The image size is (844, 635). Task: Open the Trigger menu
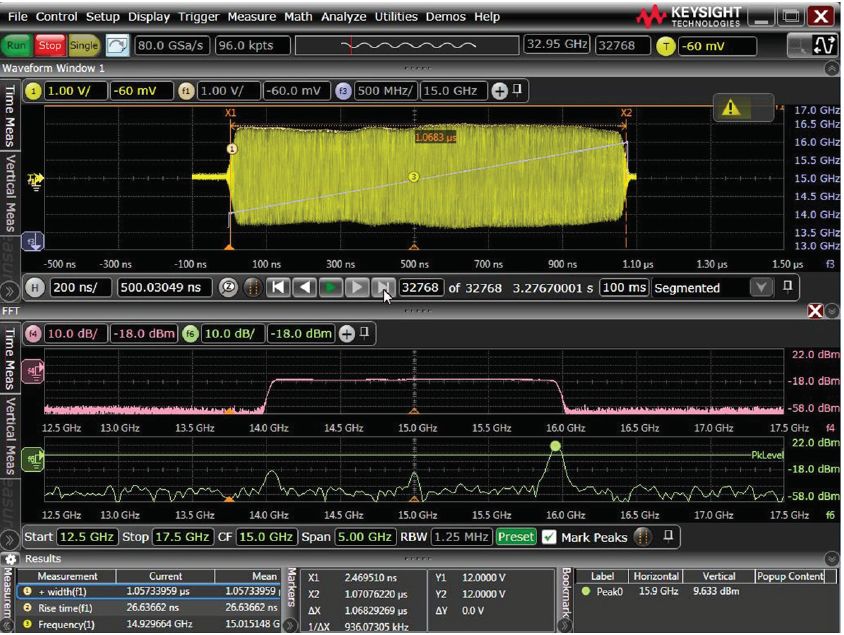pos(199,17)
